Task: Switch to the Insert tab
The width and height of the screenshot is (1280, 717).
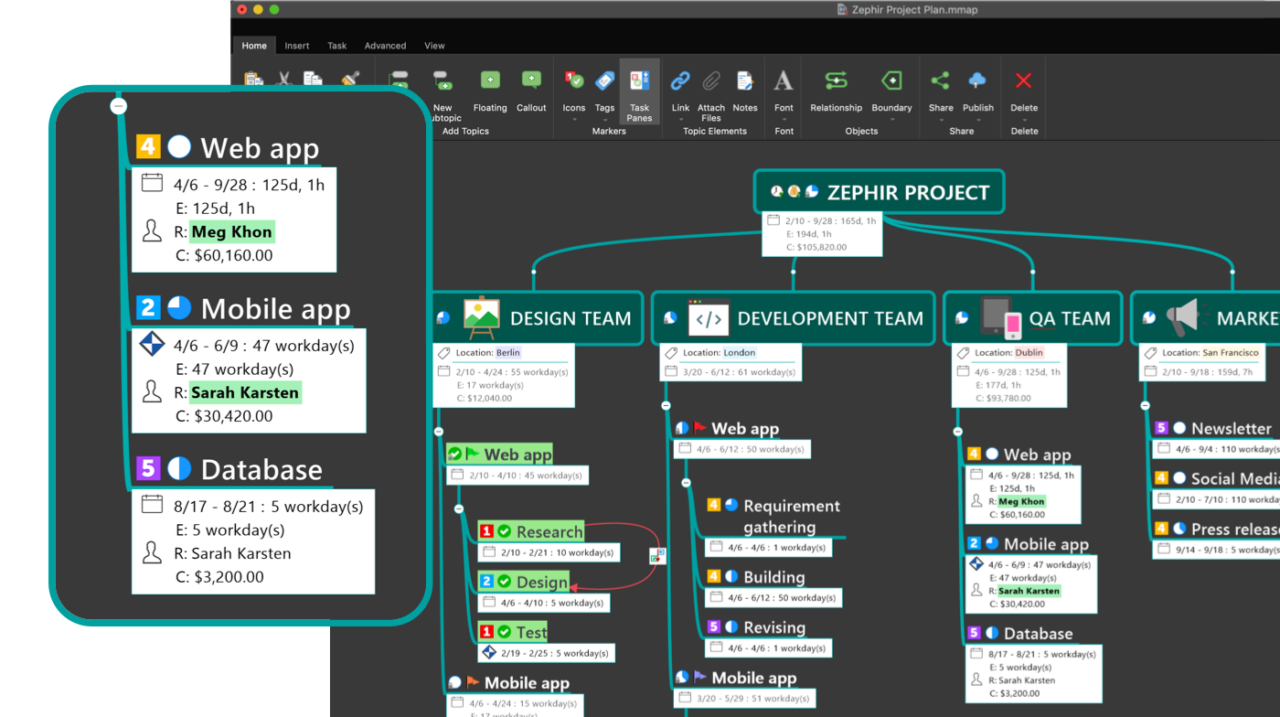Action: (296, 46)
